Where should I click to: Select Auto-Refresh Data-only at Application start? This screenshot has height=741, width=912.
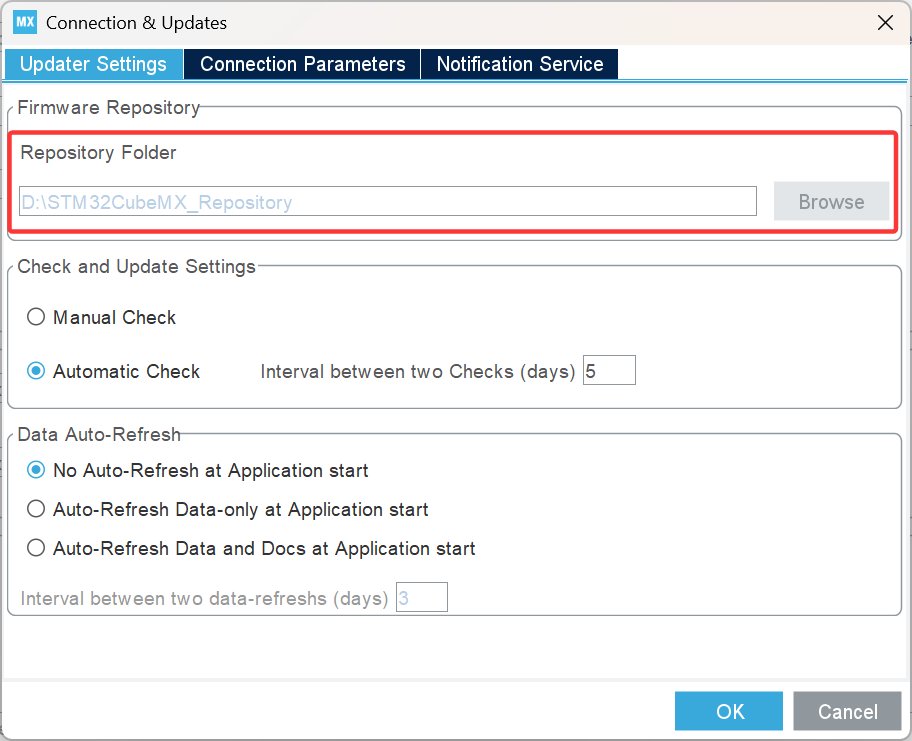[36, 509]
